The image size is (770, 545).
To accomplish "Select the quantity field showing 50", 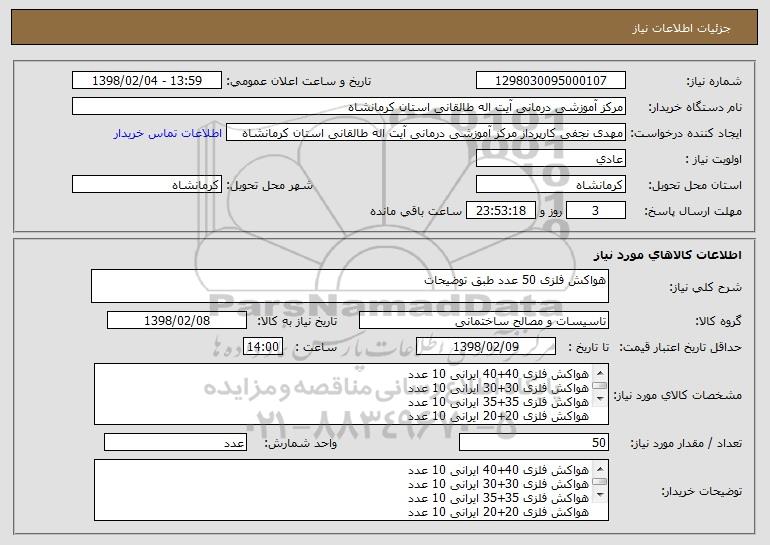I will 534,442.
